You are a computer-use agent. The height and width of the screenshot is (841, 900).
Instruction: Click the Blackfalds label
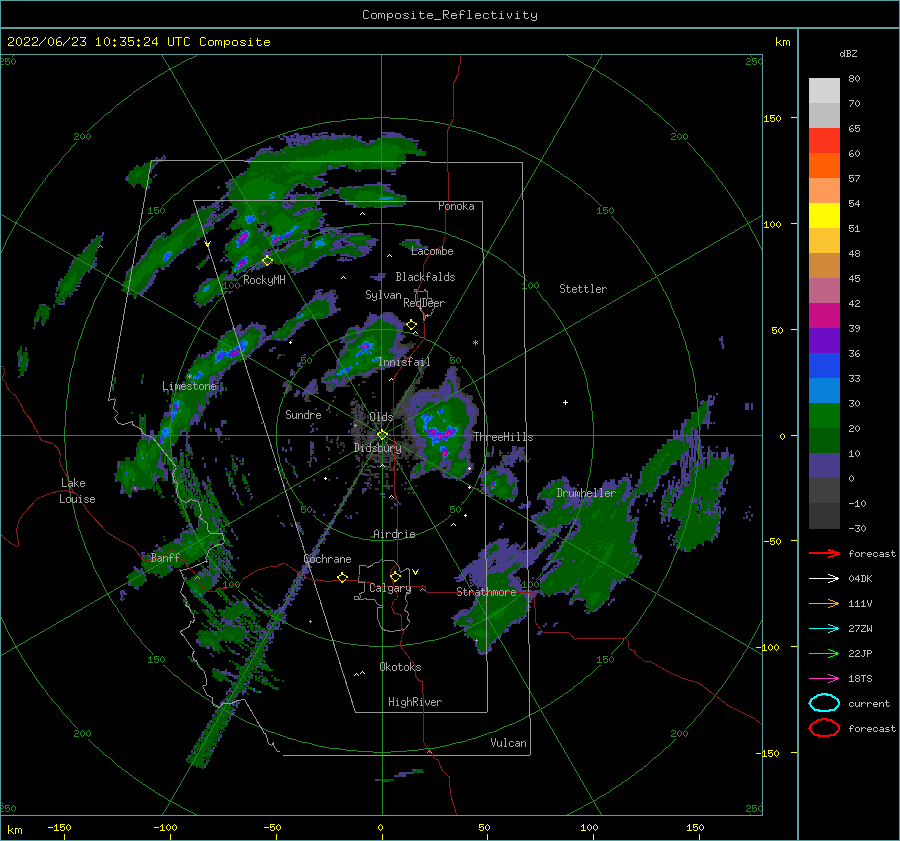[425, 277]
